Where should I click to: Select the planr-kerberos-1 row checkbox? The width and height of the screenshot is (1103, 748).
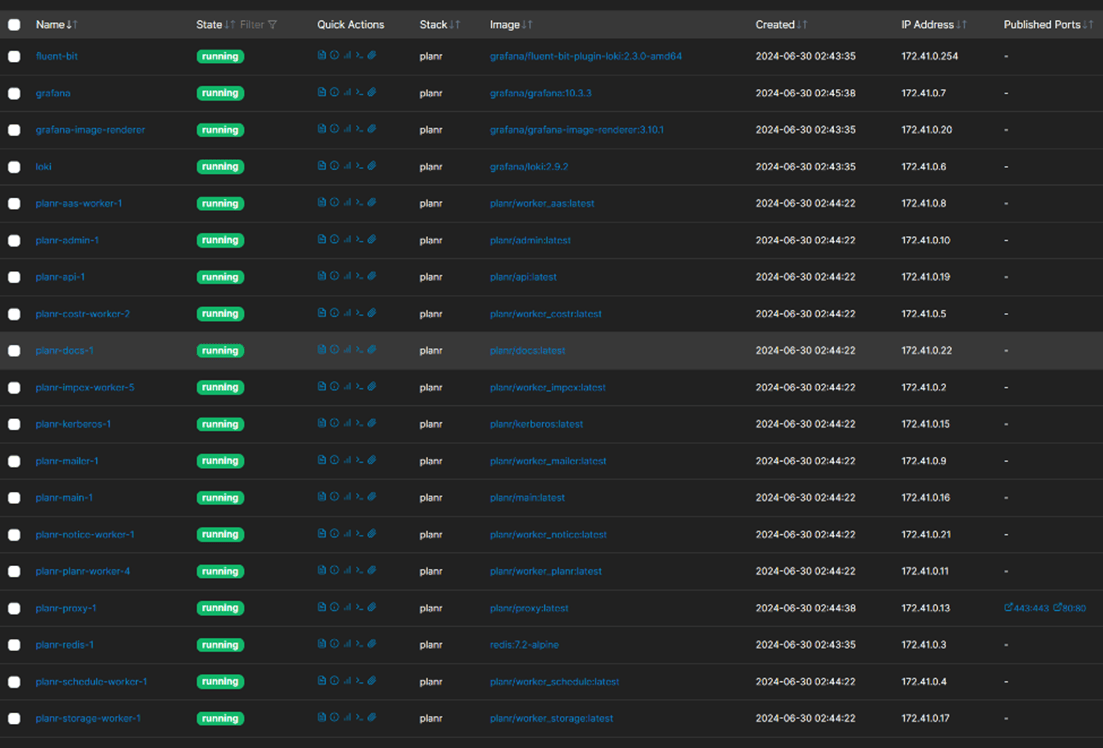[x=14, y=424]
